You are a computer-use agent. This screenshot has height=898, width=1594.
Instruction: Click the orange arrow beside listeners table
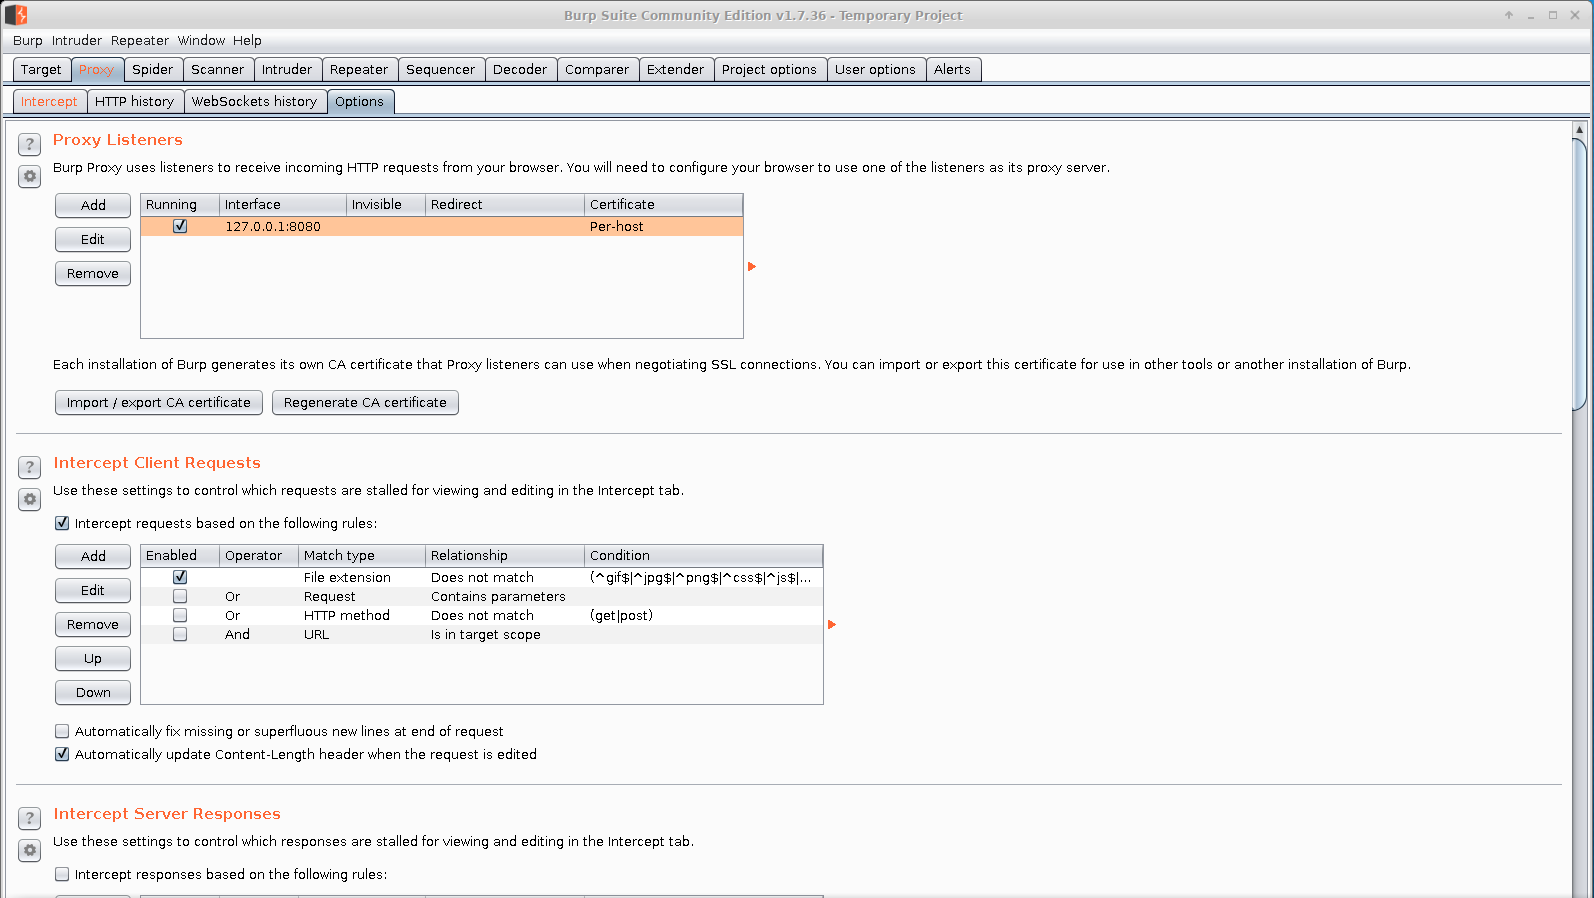(752, 267)
